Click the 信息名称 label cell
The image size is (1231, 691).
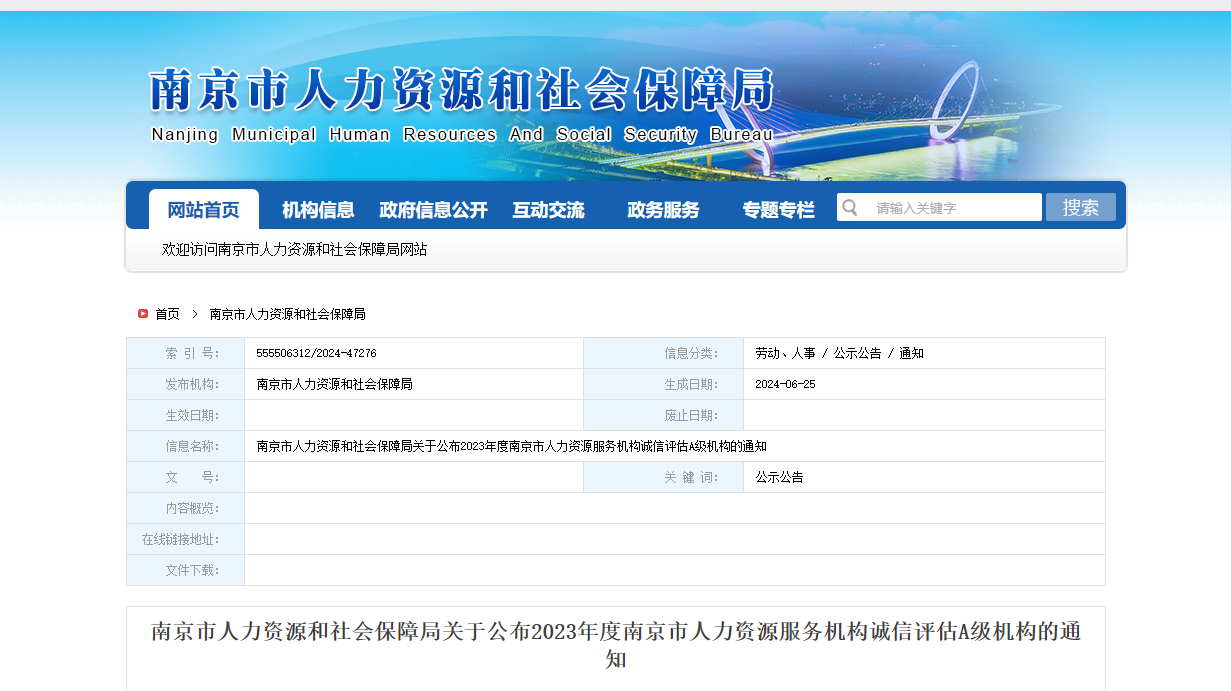tap(185, 446)
